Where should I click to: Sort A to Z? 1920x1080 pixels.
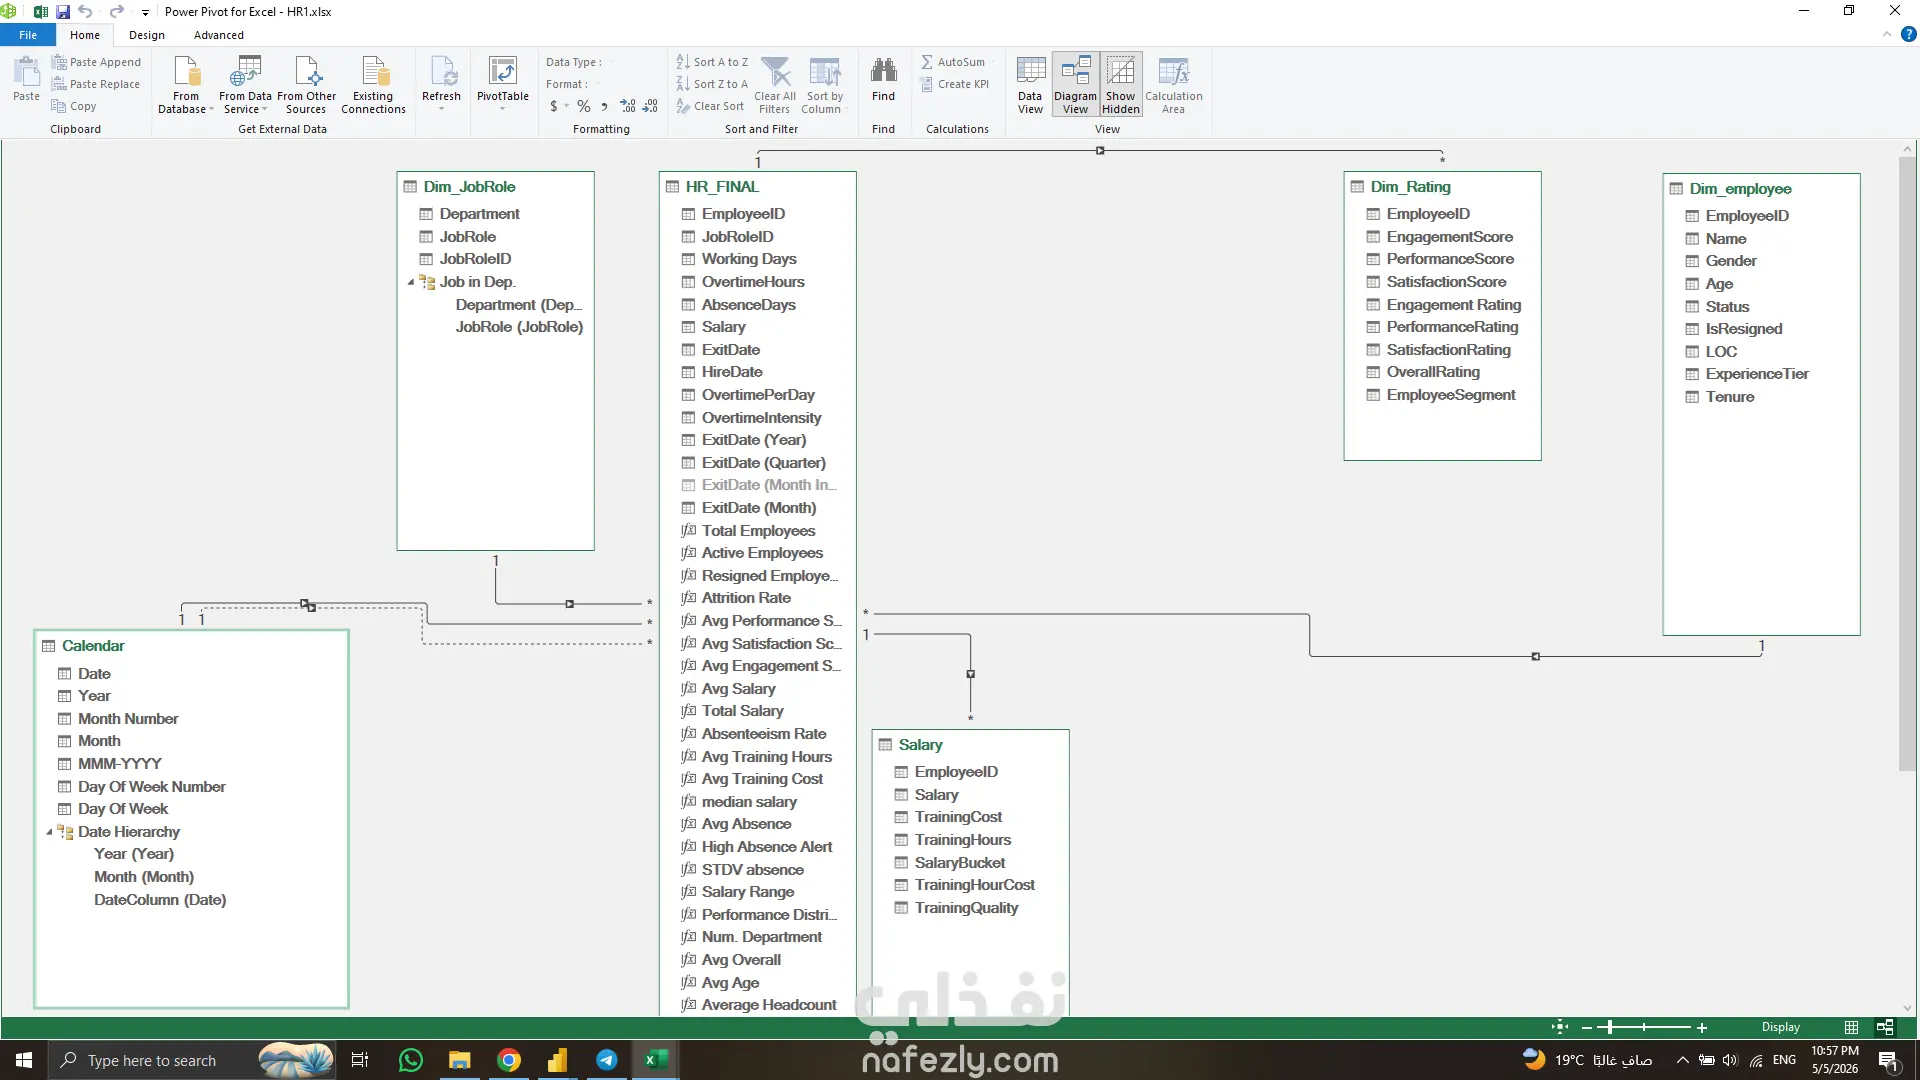(x=712, y=62)
